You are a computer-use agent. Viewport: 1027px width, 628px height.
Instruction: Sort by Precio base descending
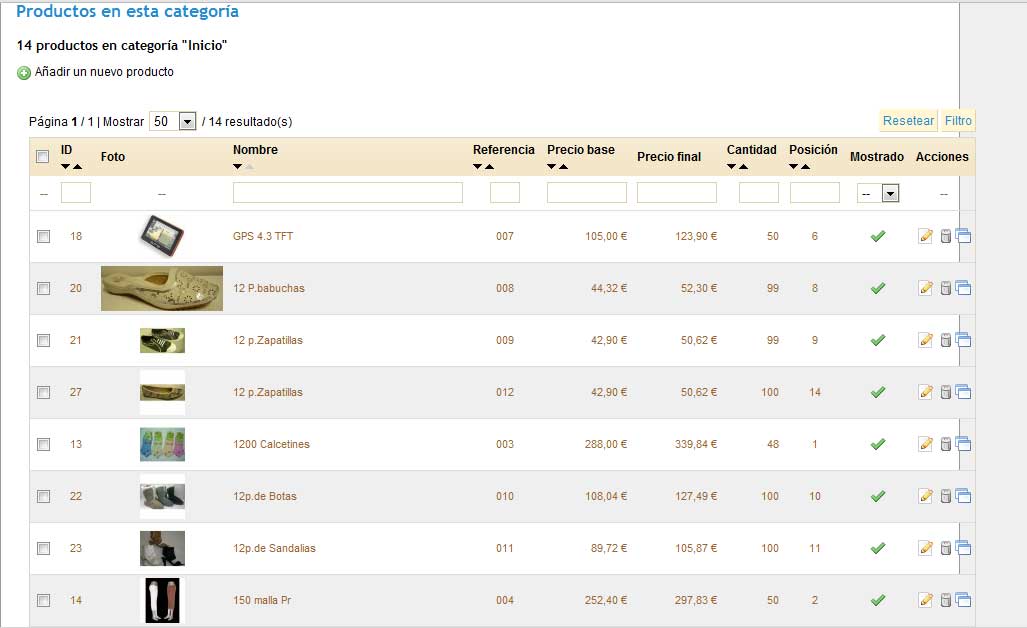pyautogui.click(x=551, y=167)
